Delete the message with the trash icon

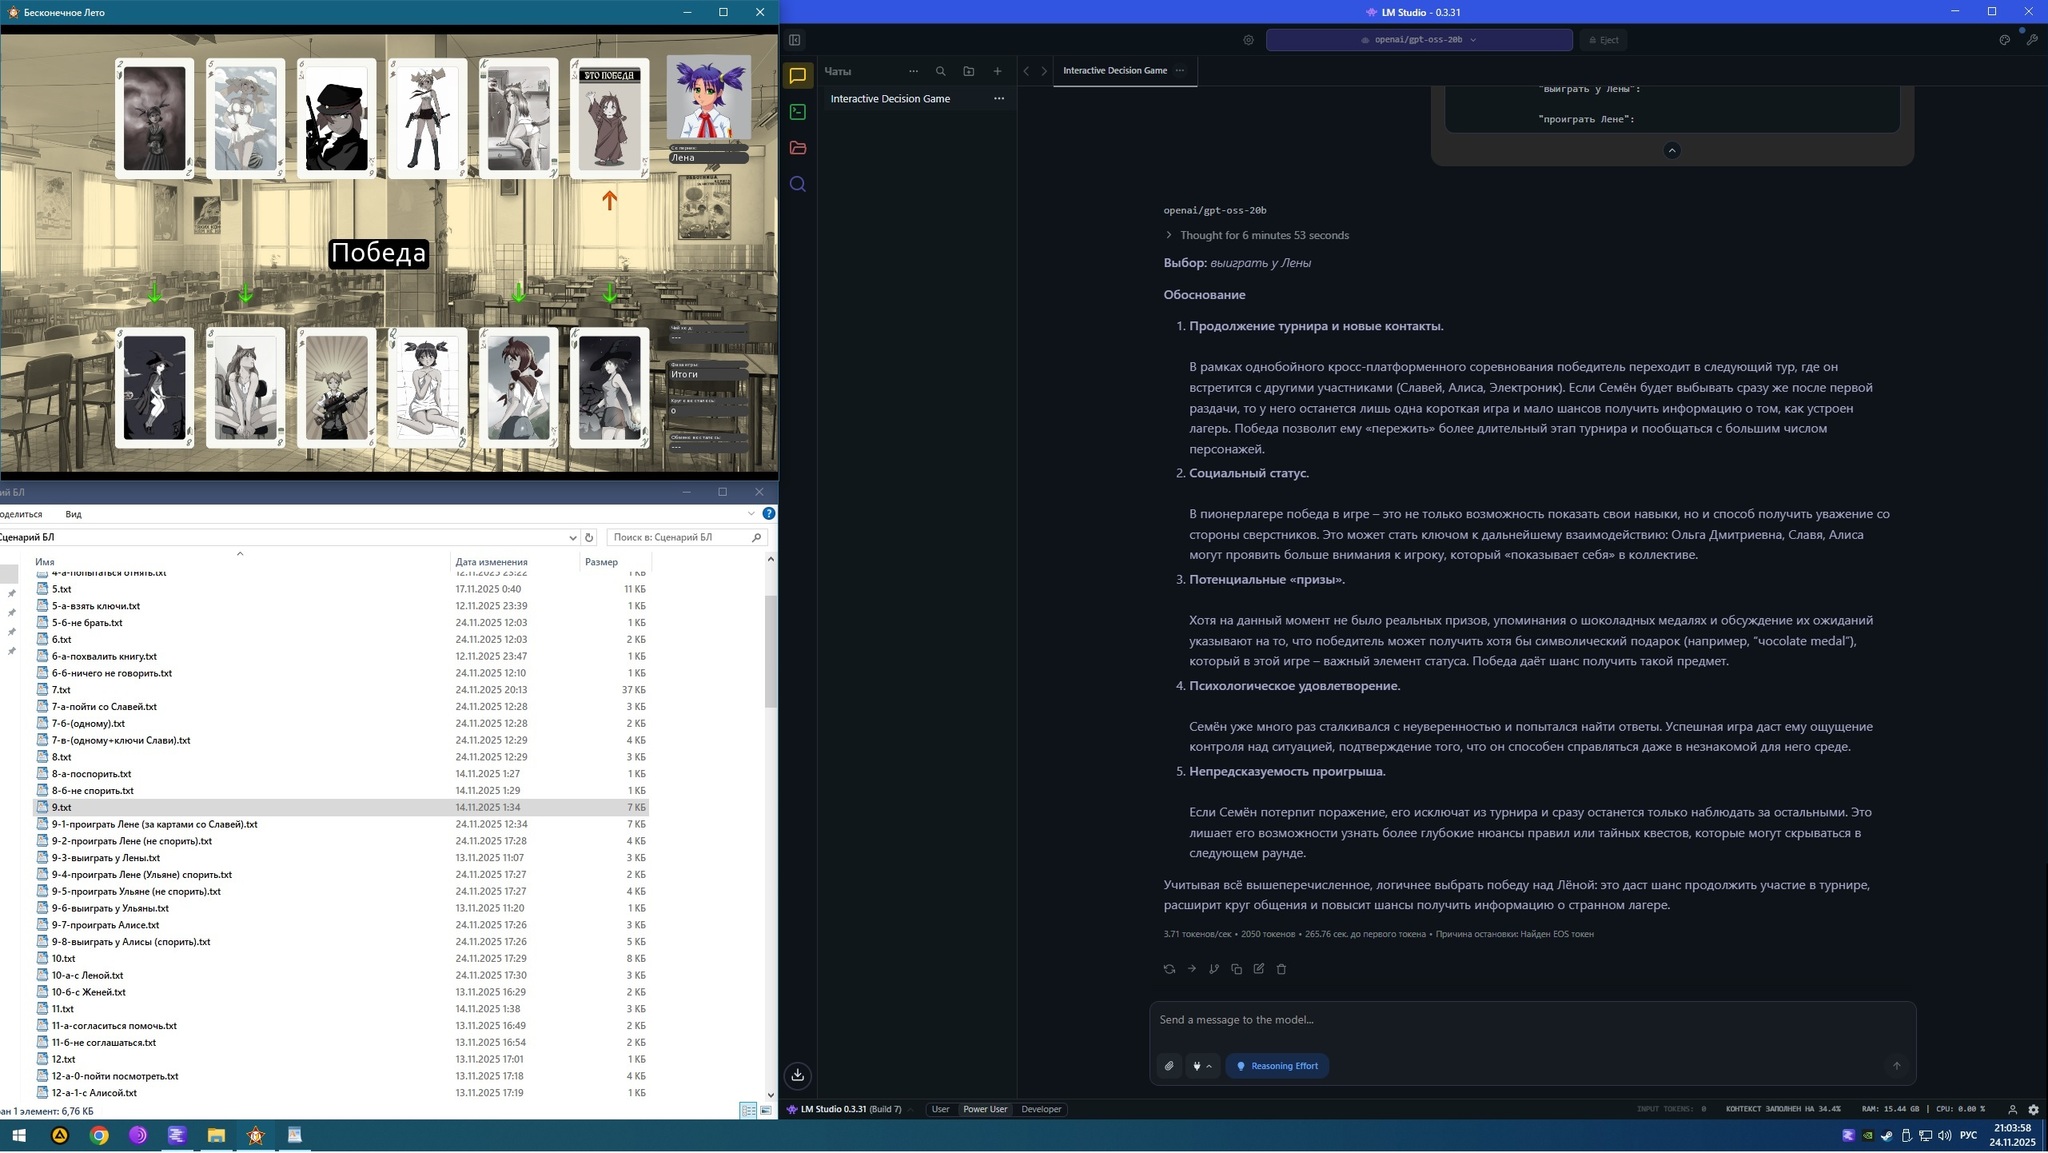coord(1281,969)
